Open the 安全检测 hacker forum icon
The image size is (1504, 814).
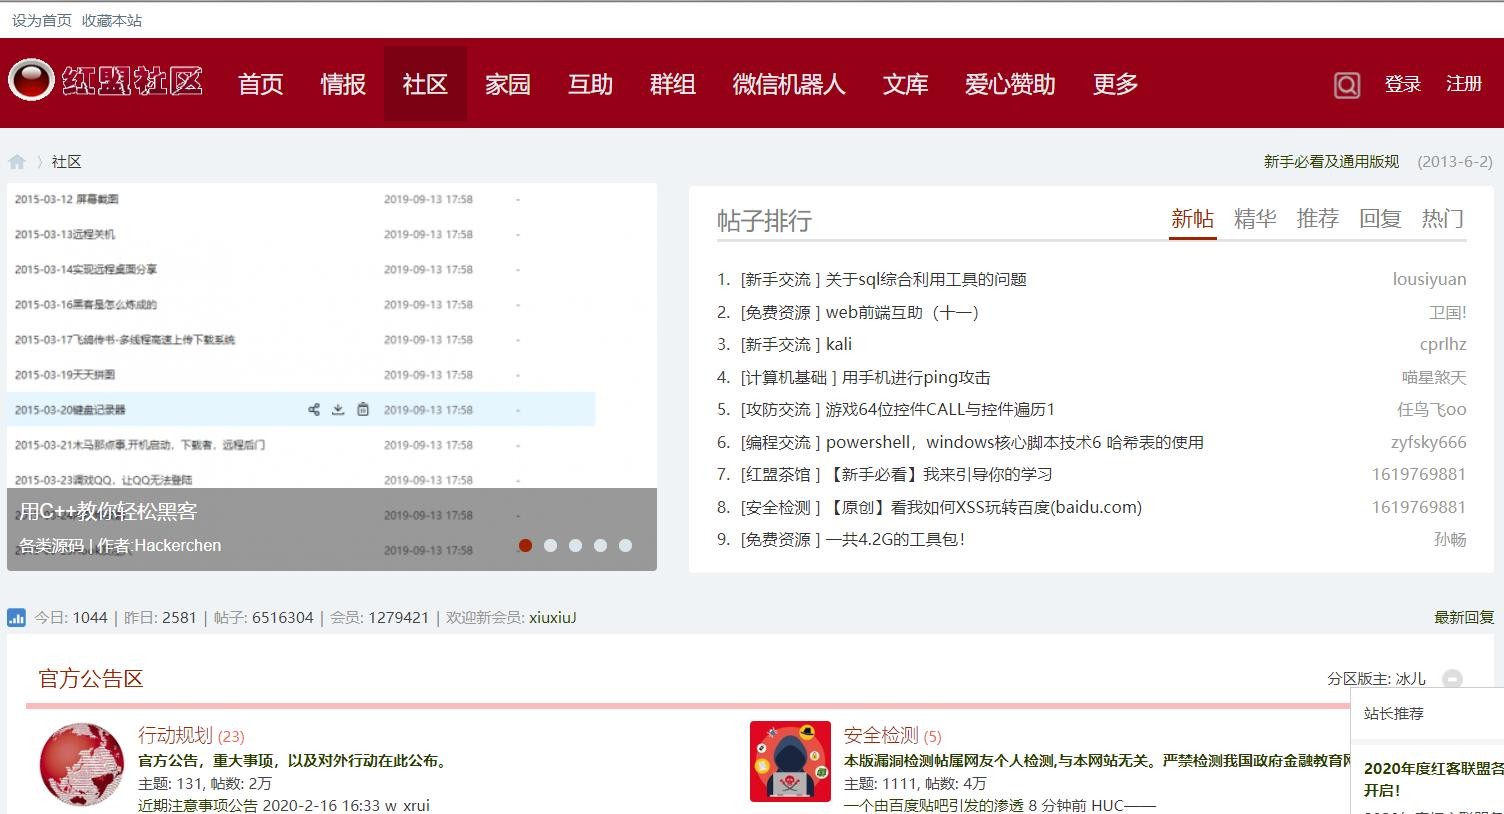pos(790,762)
